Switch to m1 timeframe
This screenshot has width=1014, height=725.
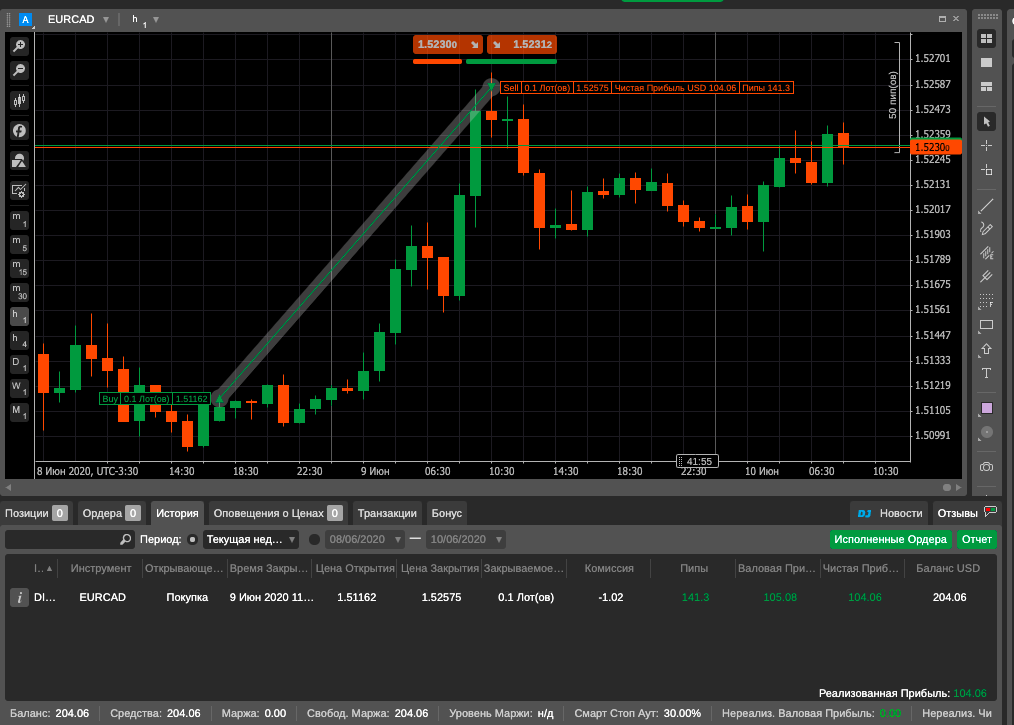pyautogui.click(x=19, y=220)
